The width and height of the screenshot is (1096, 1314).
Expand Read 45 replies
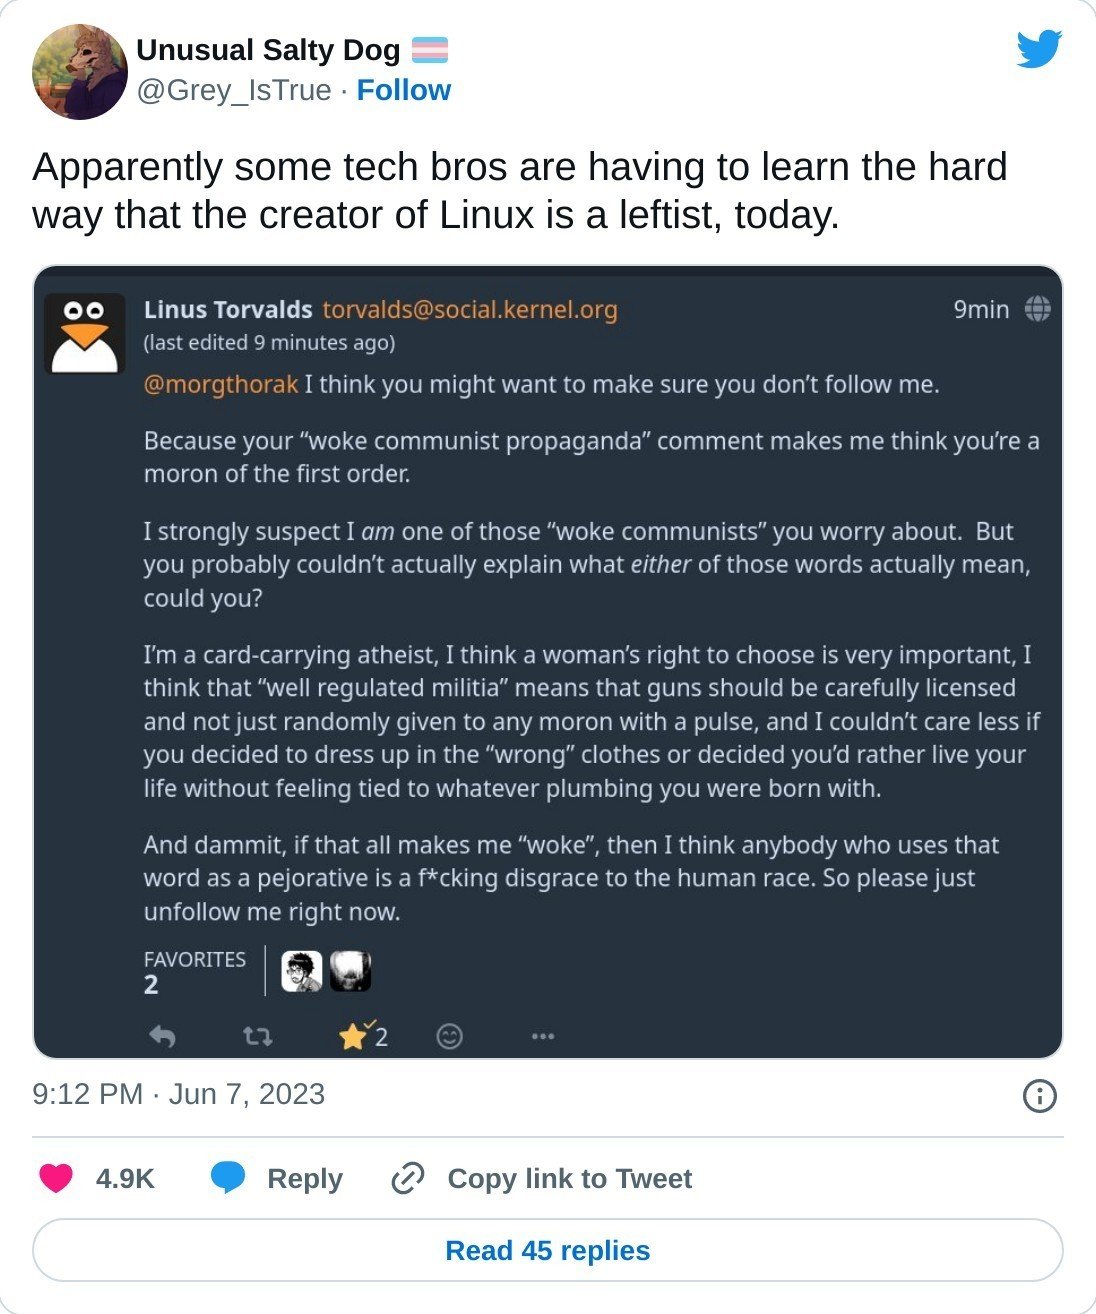[548, 1250]
